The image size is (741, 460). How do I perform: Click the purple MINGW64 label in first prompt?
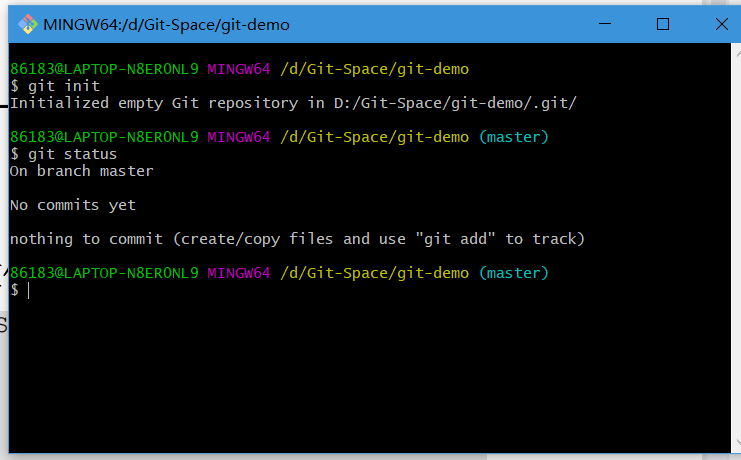238,69
